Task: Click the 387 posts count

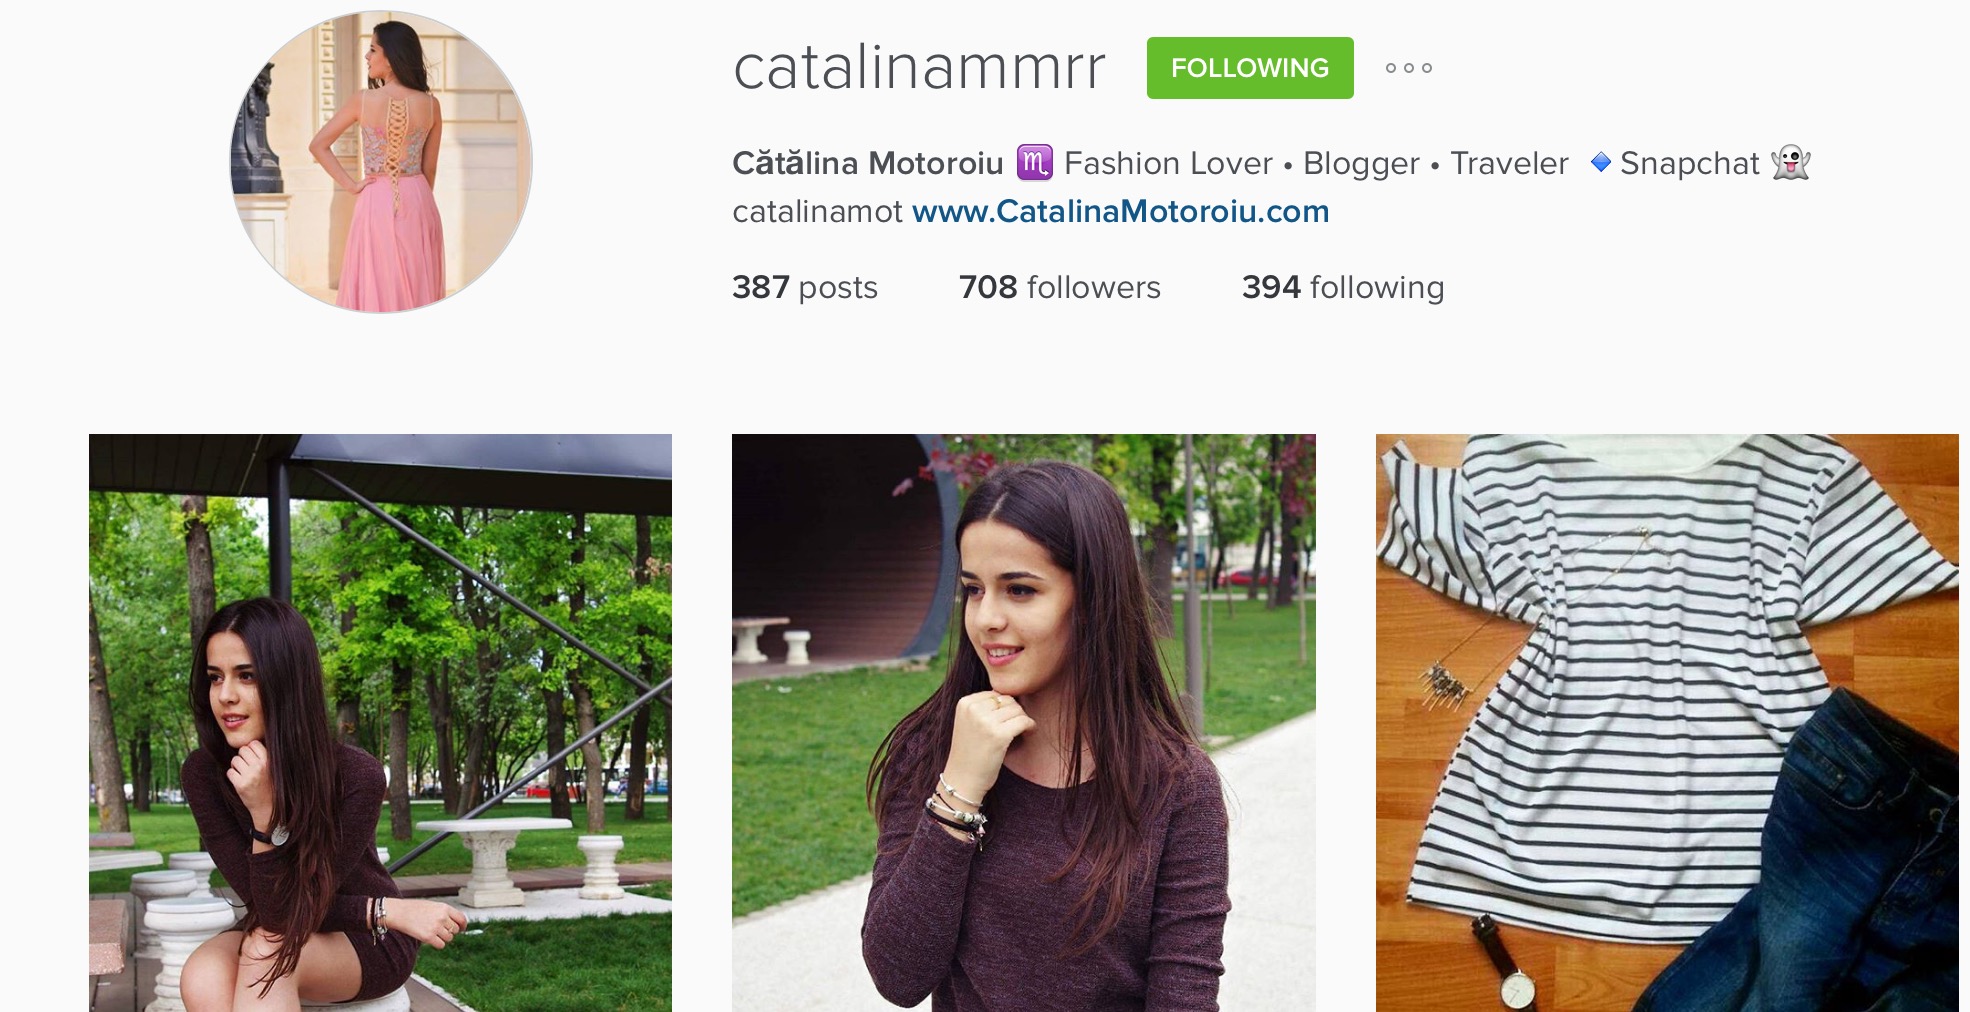Action: [804, 287]
